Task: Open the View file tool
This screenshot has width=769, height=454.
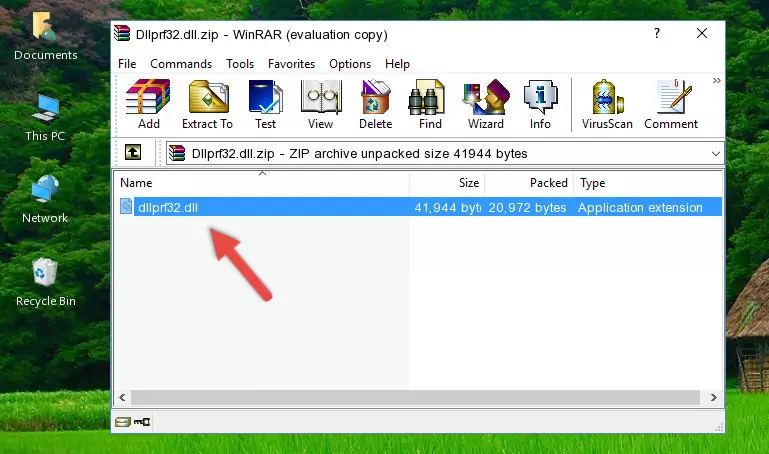Action: click(x=321, y=104)
